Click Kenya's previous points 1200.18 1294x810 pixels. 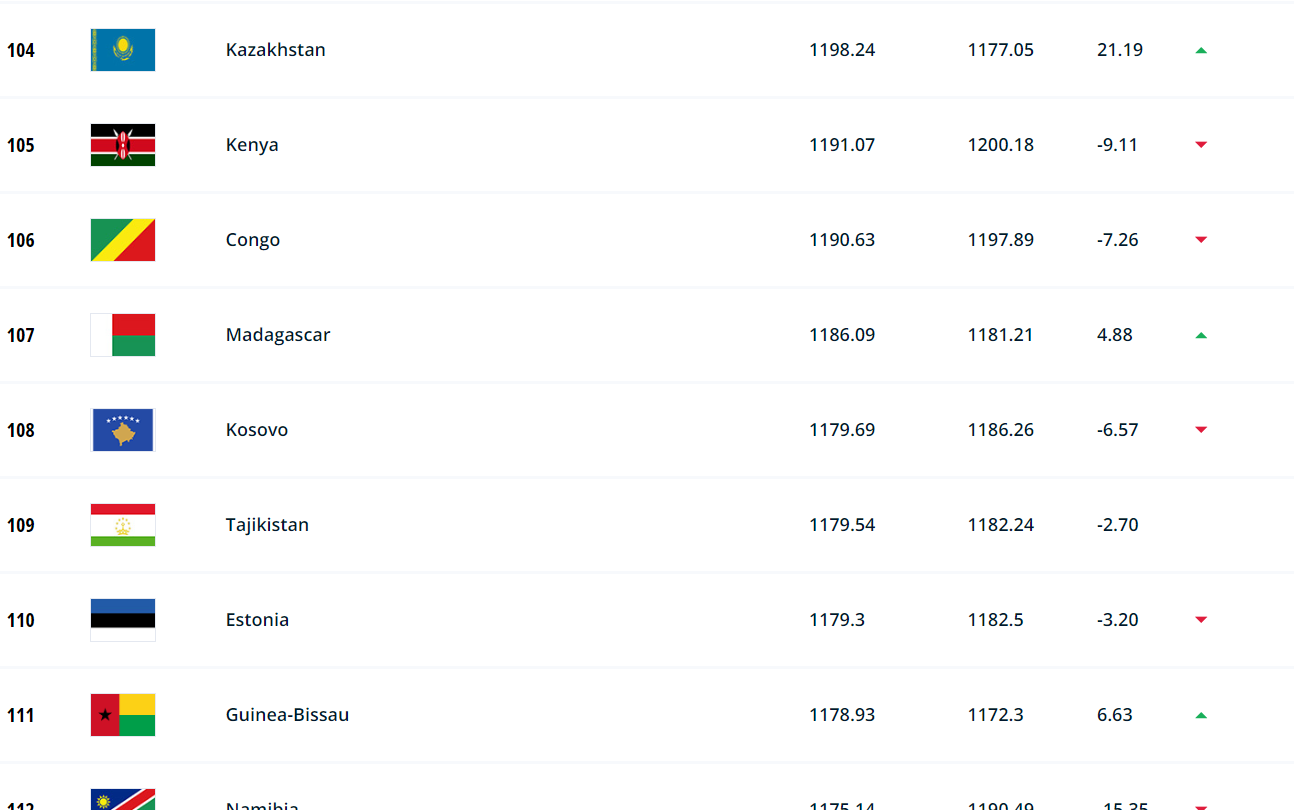[x=1000, y=145]
